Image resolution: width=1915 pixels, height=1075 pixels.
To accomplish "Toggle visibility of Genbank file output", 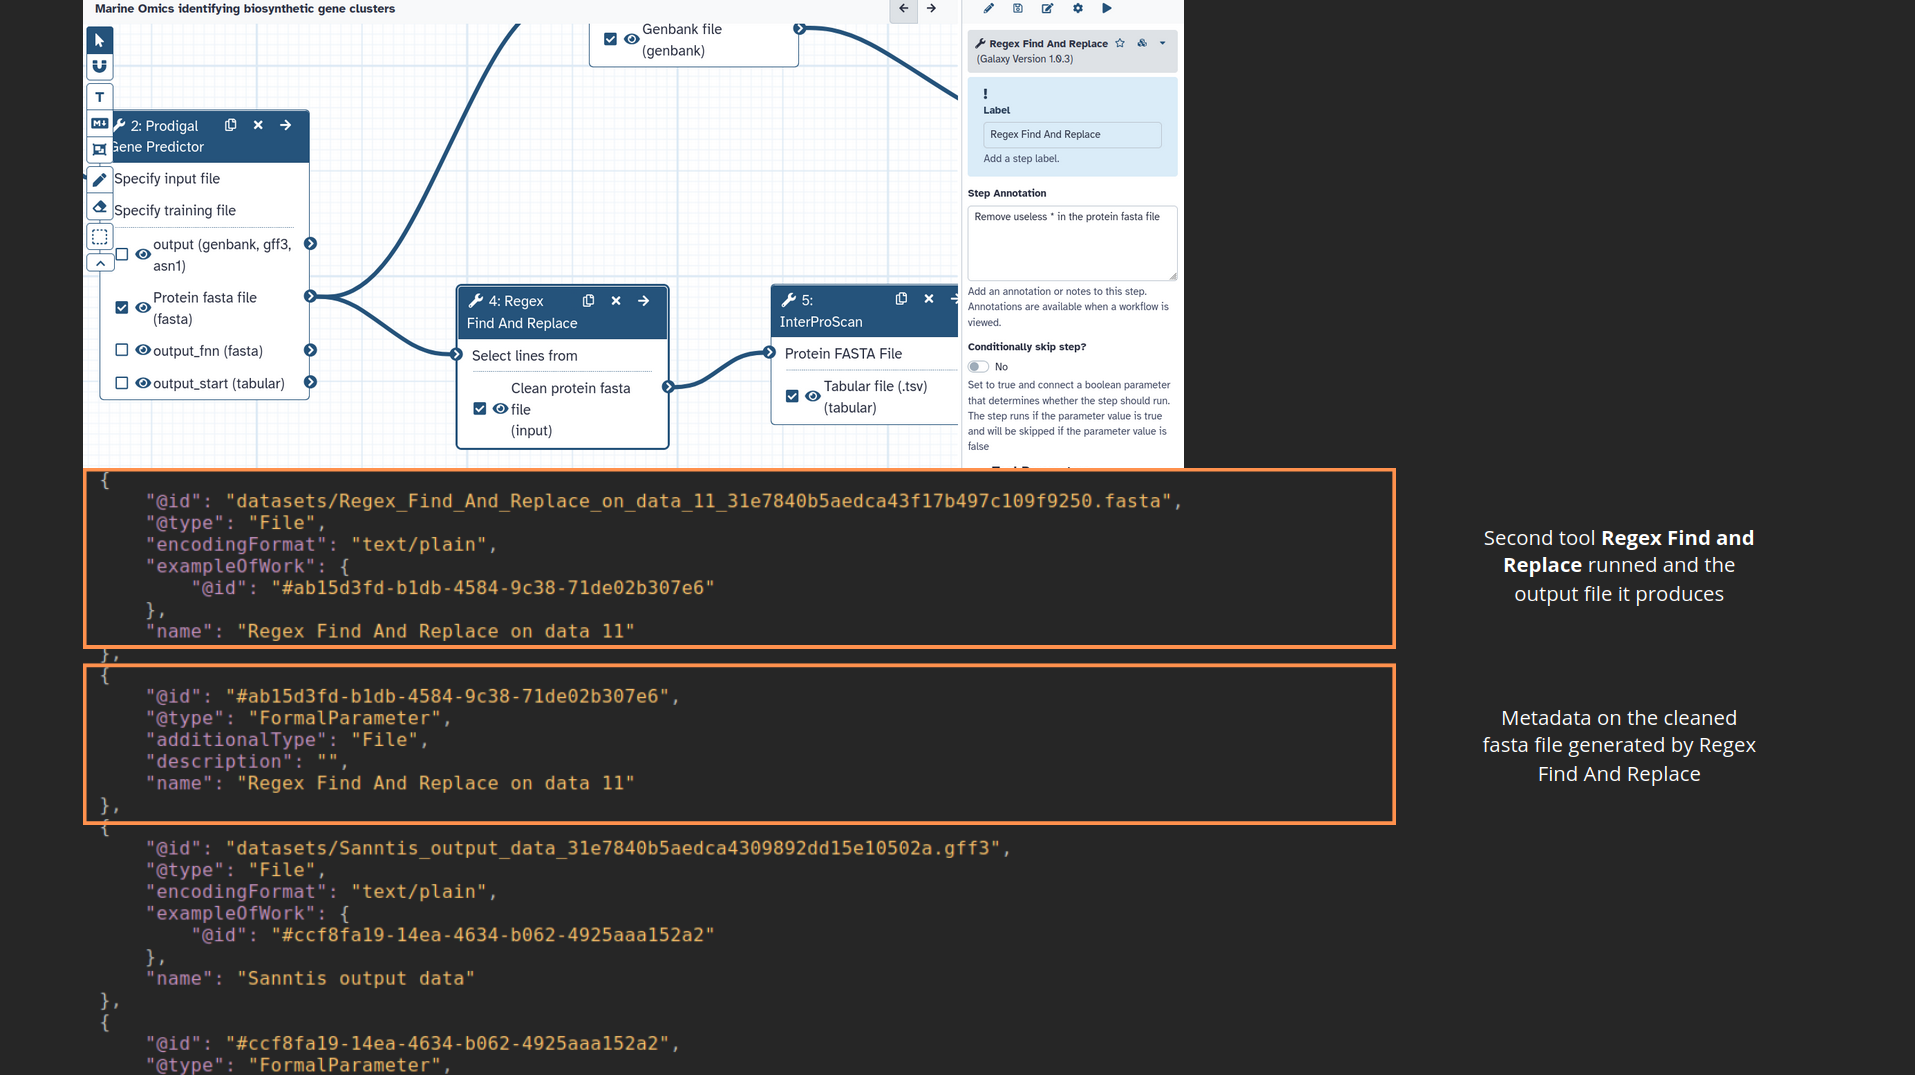I will [x=631, y=39].
